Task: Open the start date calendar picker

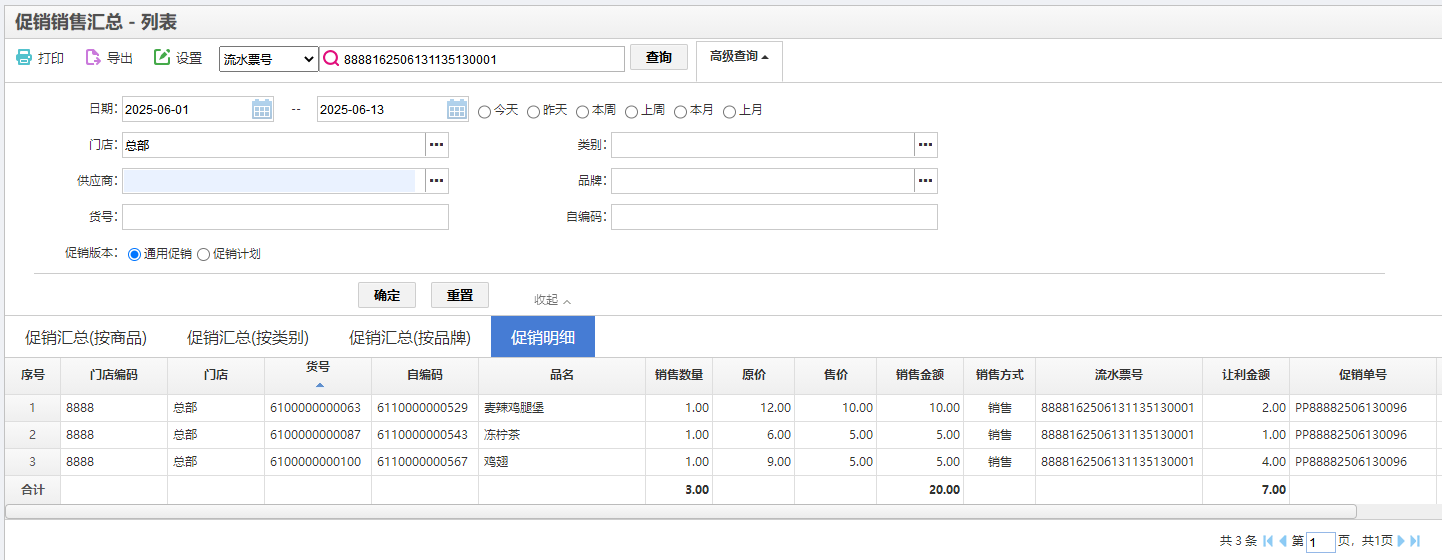Action: pos(262,109)
